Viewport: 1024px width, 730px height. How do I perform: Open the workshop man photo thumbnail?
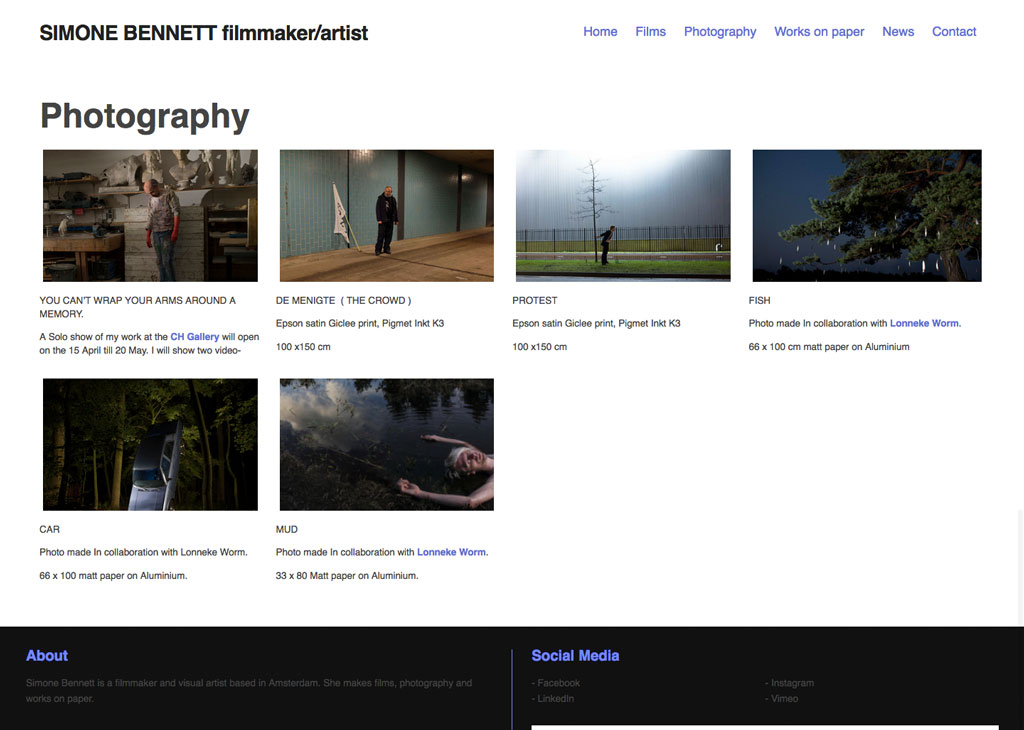[150, 215]
